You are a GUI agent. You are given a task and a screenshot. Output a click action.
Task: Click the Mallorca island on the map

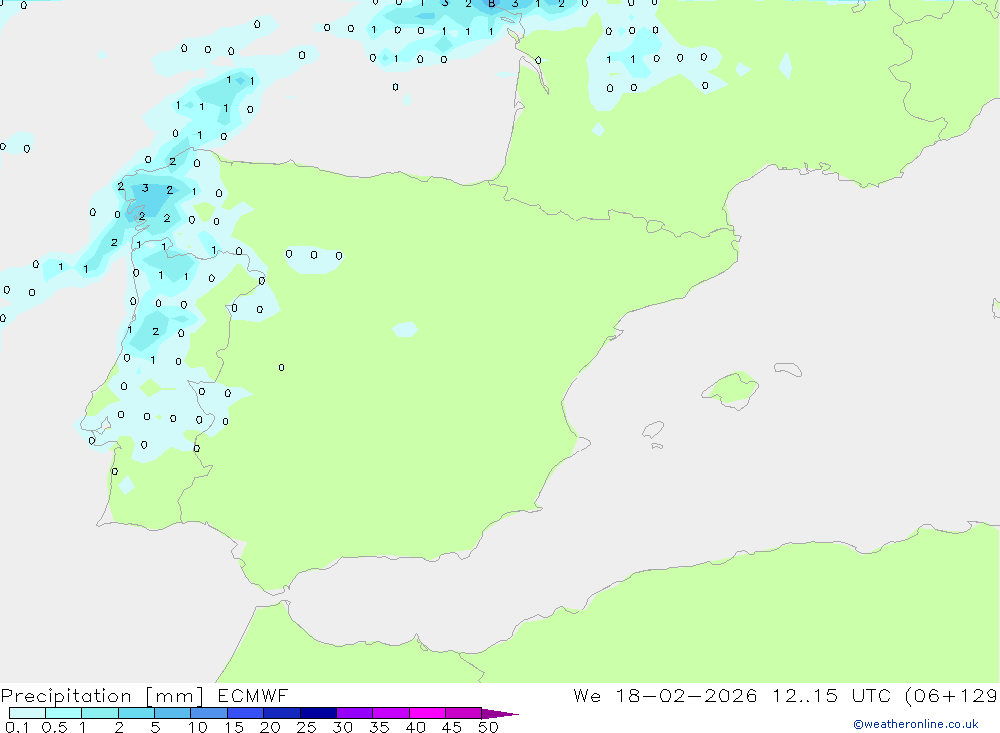pos(731,388)
